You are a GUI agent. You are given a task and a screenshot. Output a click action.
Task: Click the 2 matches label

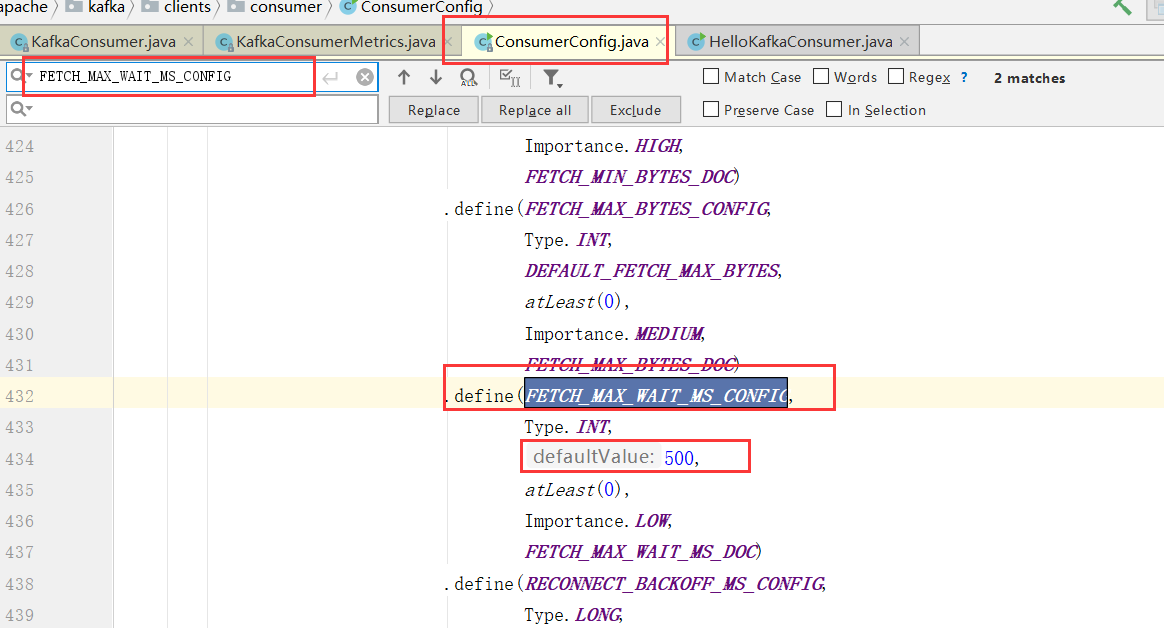point(1029,78)
